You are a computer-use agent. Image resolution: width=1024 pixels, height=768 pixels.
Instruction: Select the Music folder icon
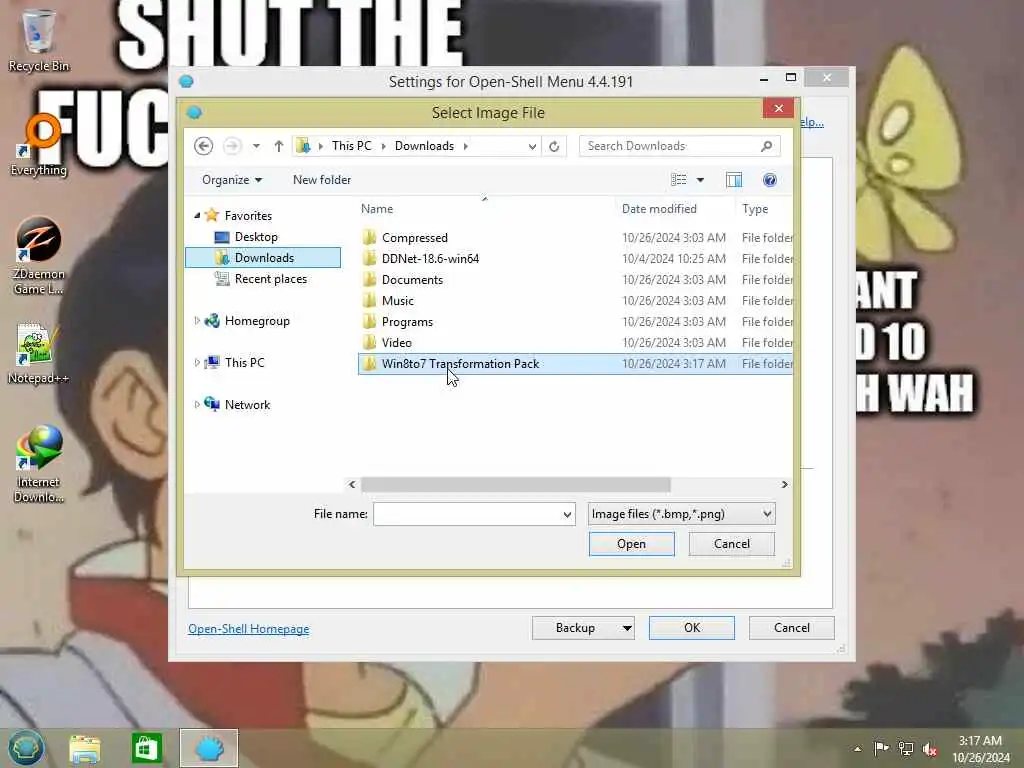(370, 300)
